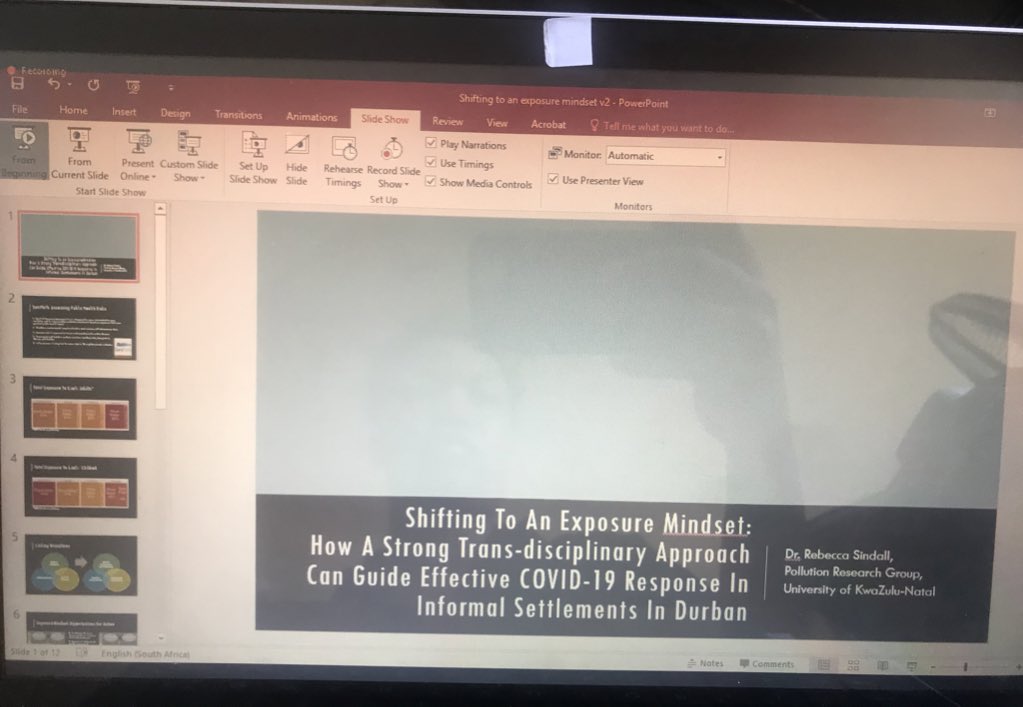Click spell check icon in status bar
The width and height of the screenshot is (1023, 707).
pos(82,652)
